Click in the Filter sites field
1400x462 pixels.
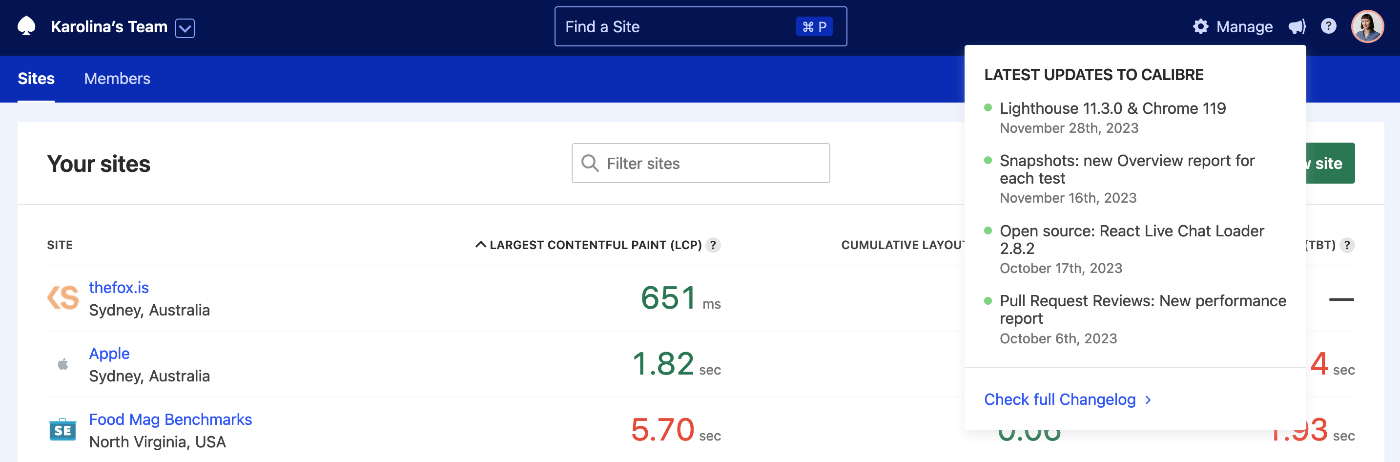[x=712, y=163]
